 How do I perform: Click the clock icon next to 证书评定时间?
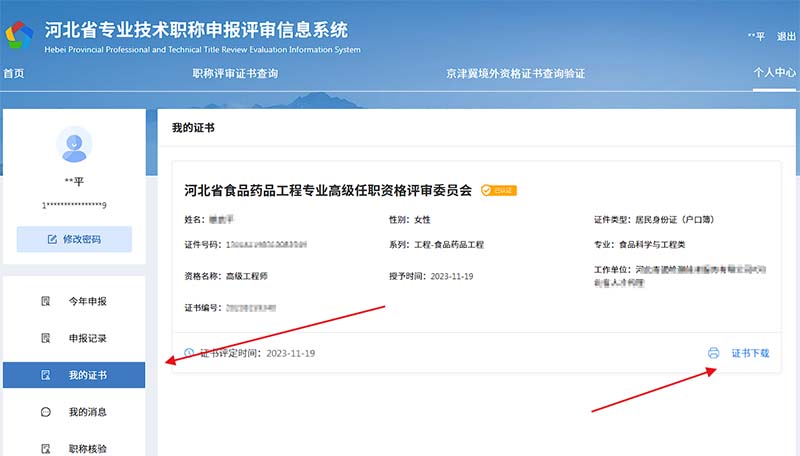tap(190, 353)
